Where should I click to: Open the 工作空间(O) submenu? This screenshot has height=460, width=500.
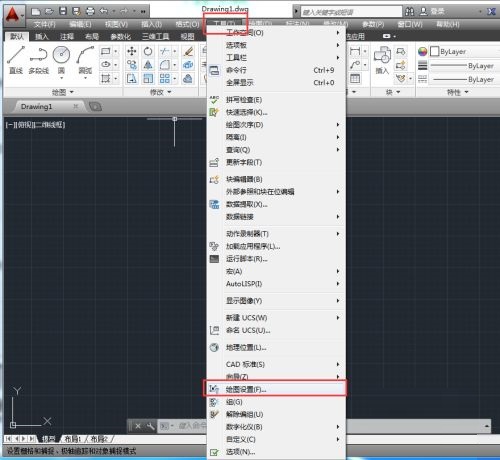(275, 33)
